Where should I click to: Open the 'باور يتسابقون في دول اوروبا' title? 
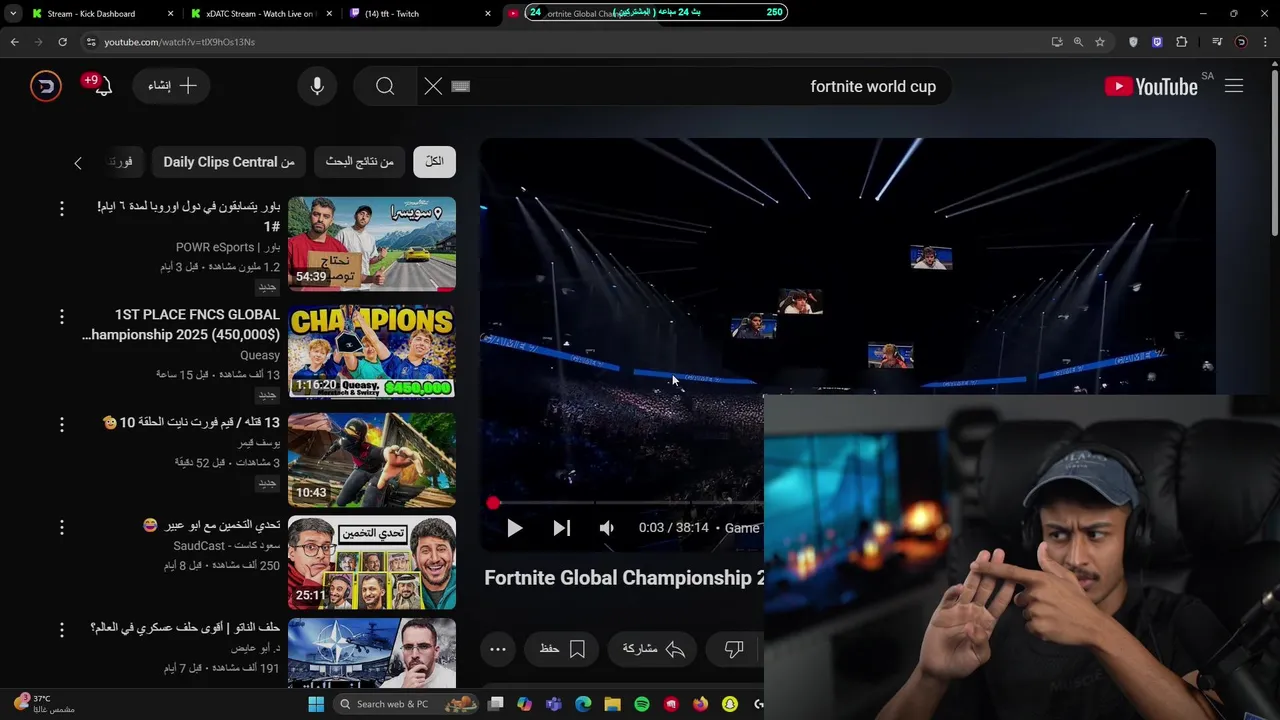(189, 216)
